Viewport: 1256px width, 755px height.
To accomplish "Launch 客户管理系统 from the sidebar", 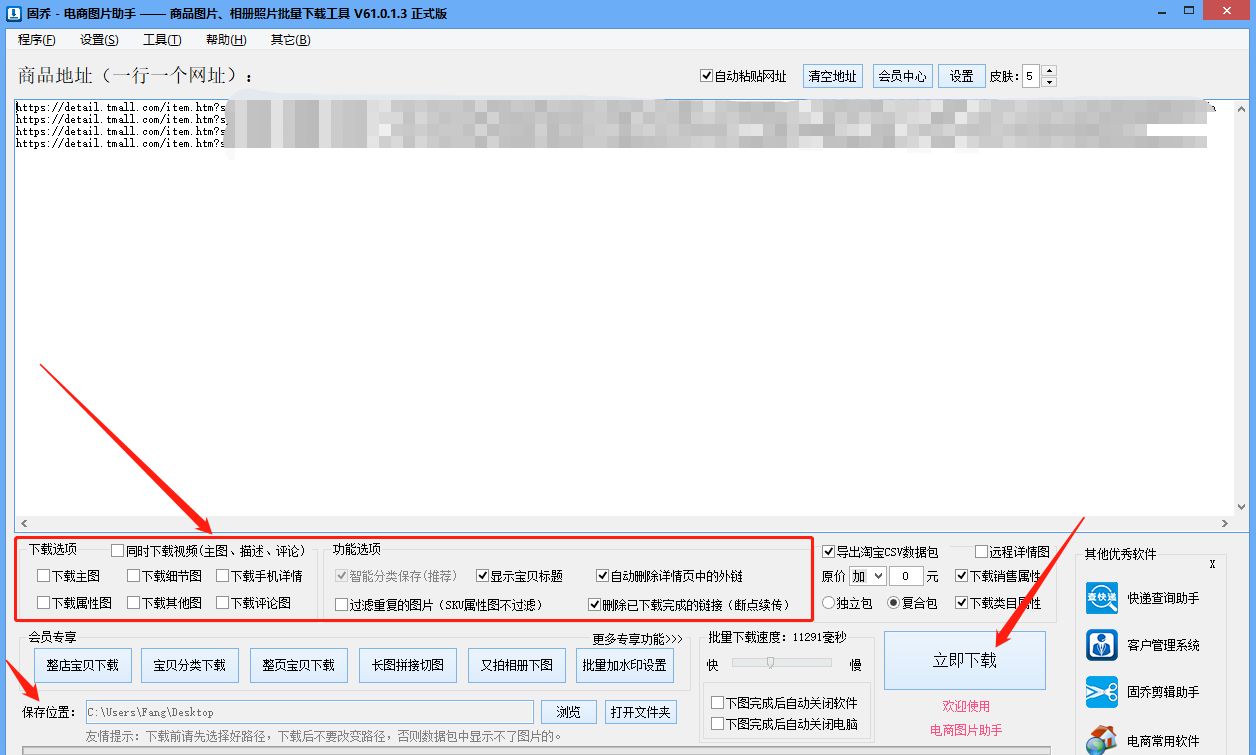I will [1101, 645].
